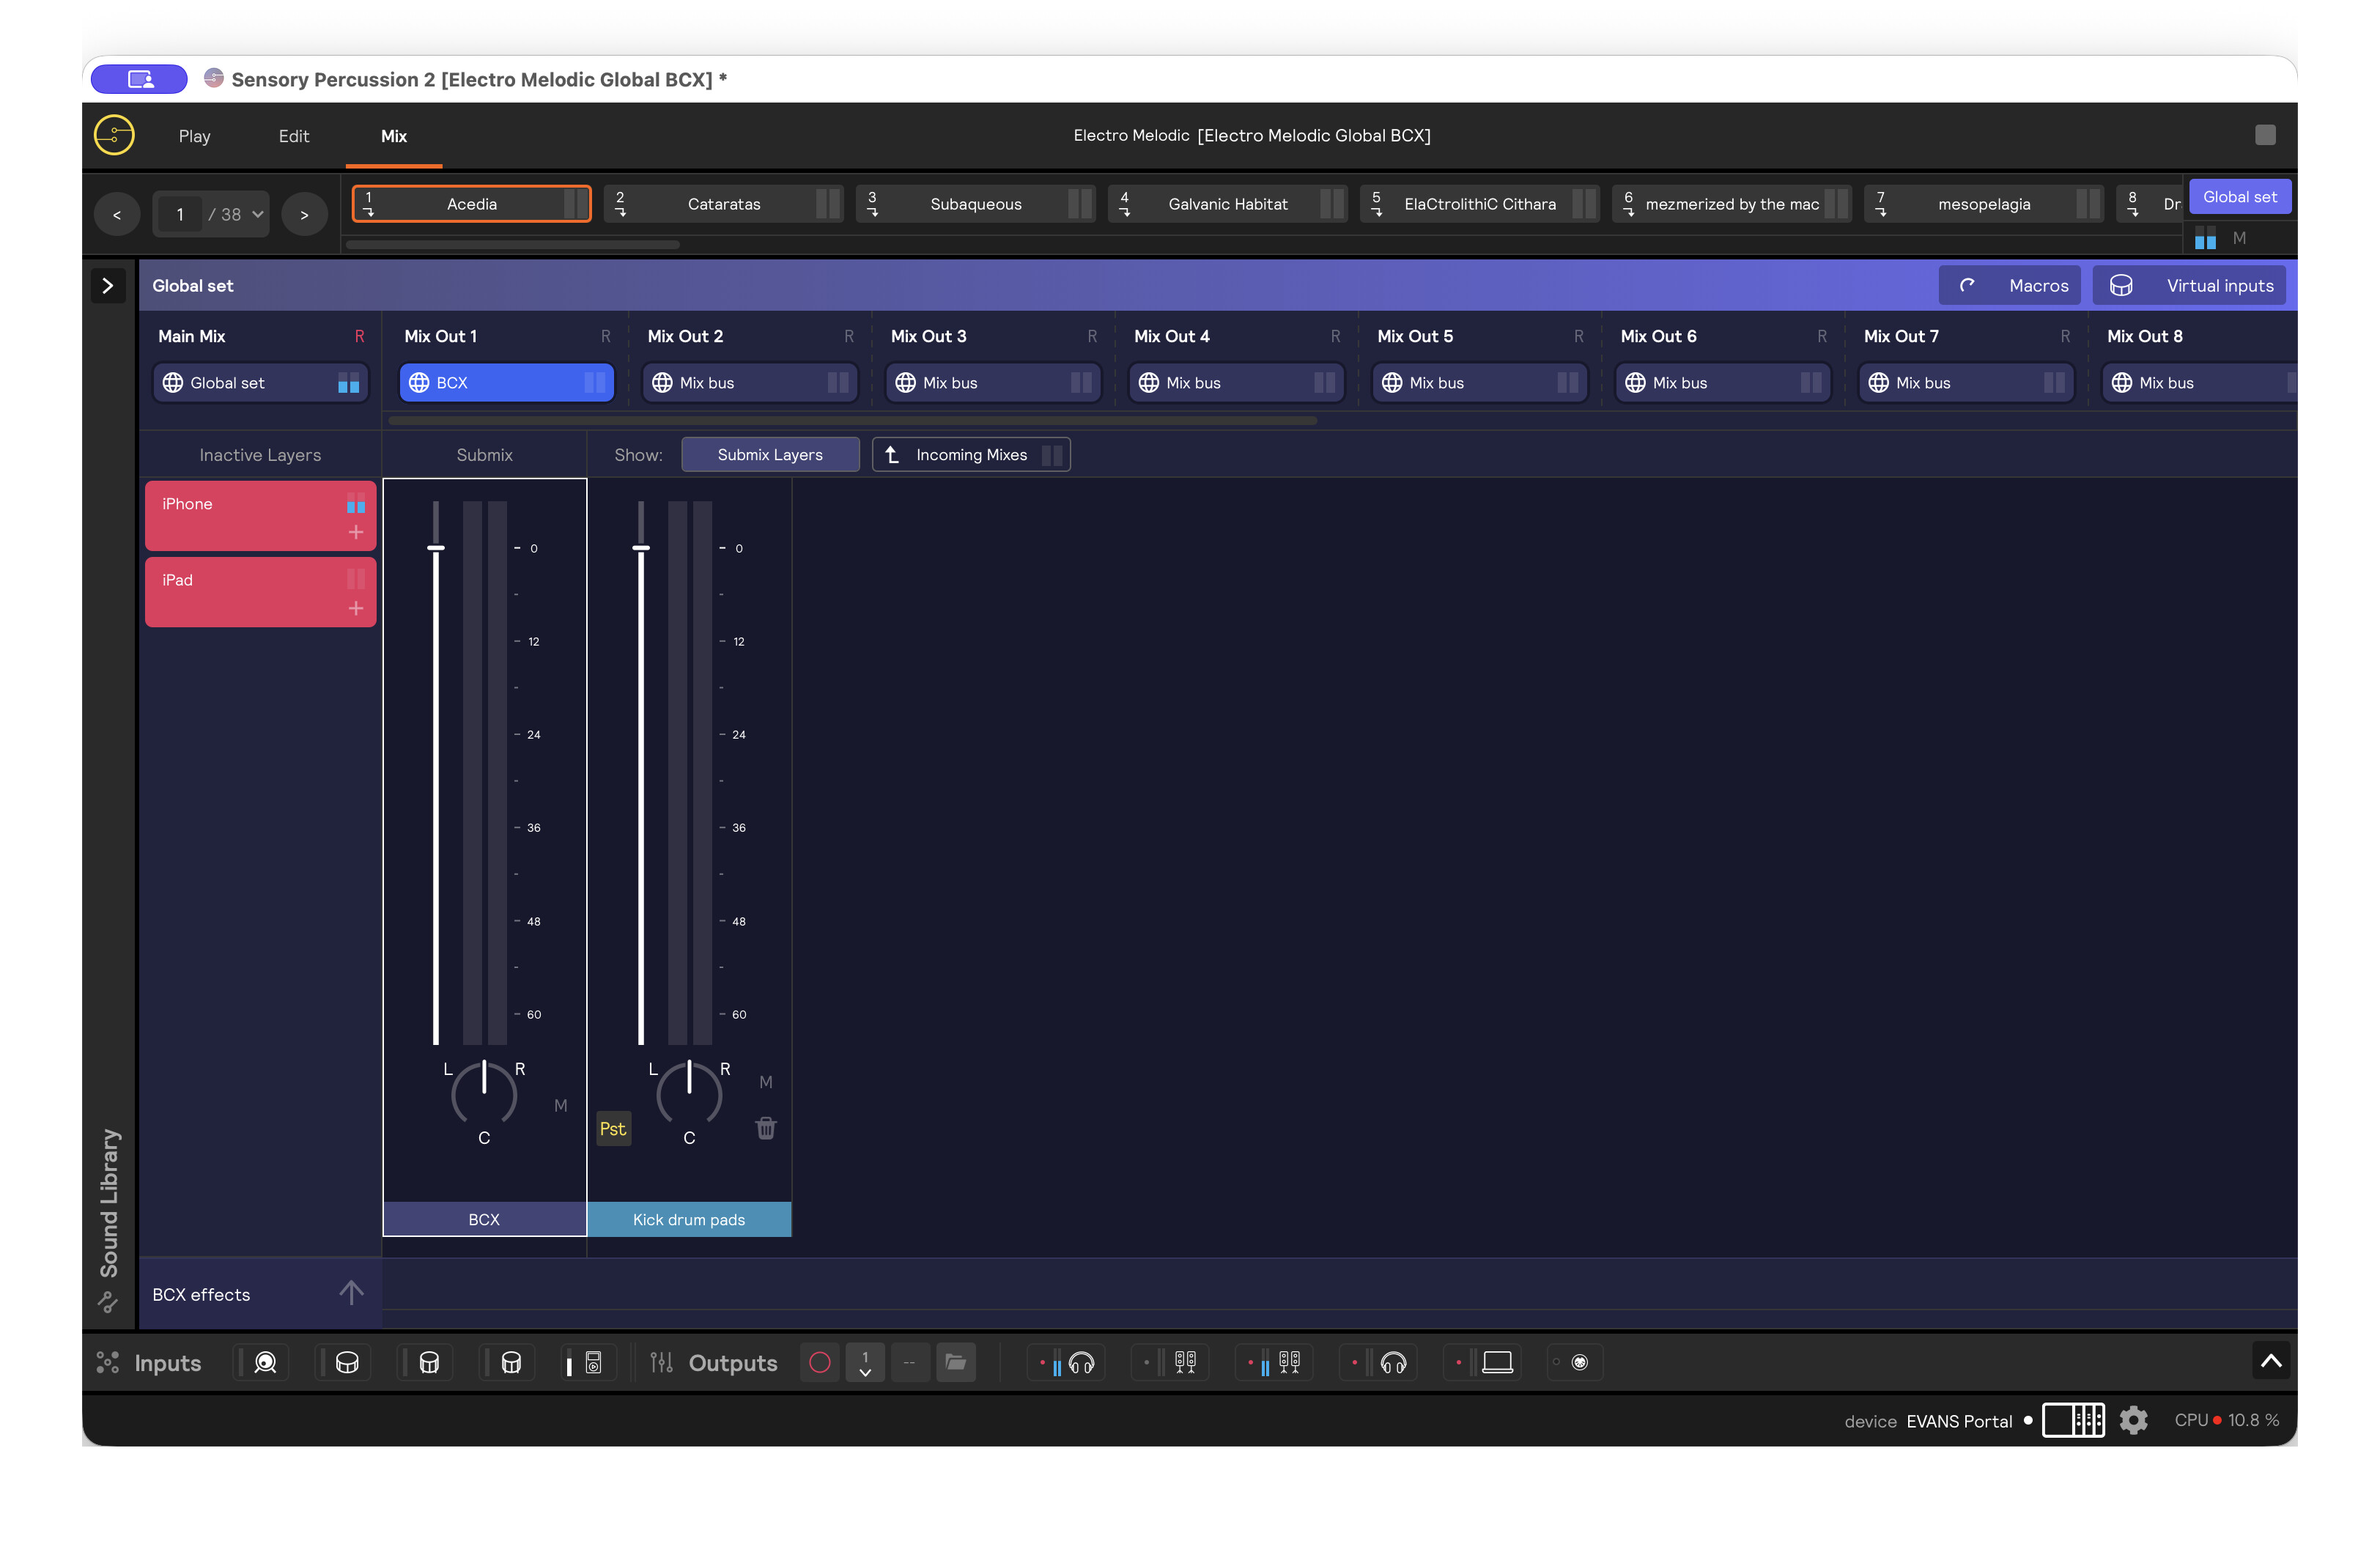Image resolution: width=2380 pixels, height=1555 pixels.
Task: Switch to the Edit tab
Action: (293, 136)
